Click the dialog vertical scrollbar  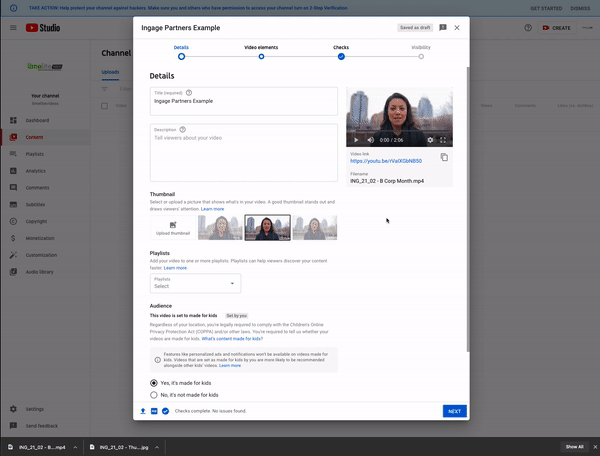point(467,209)
